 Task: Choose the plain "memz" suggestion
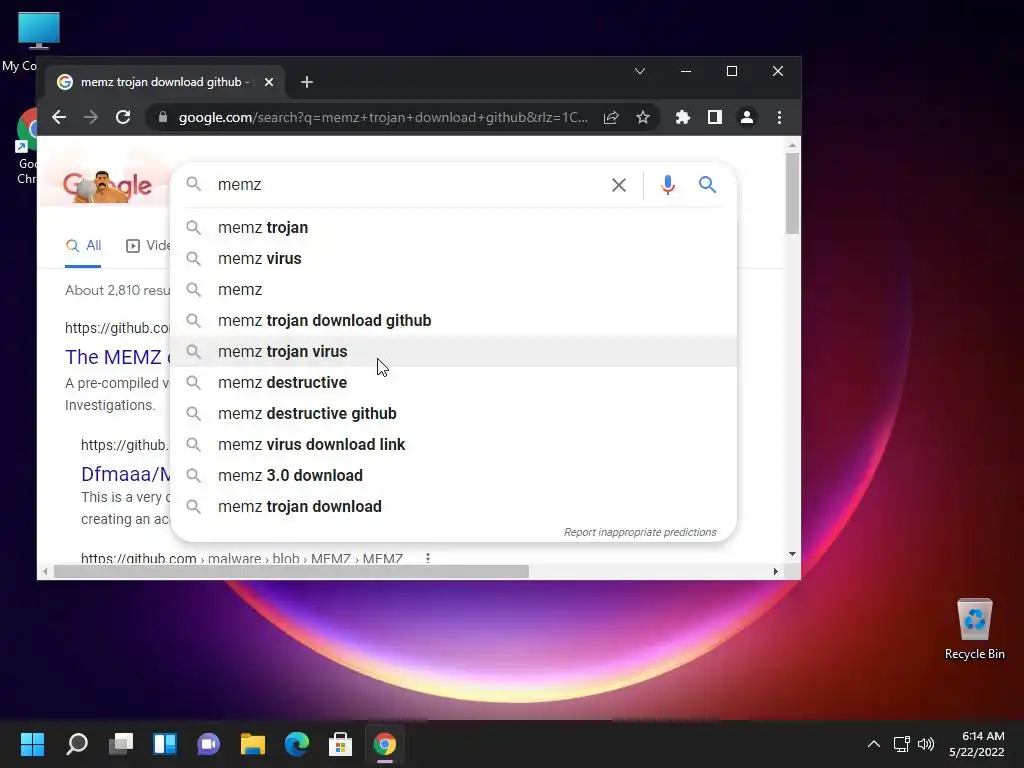click(453, 289)
